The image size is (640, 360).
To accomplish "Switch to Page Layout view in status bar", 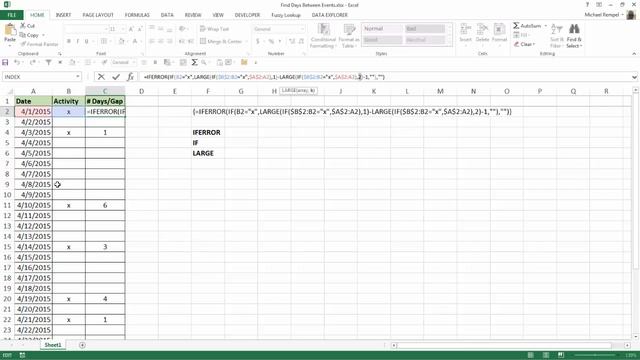I will pos(546,355).
